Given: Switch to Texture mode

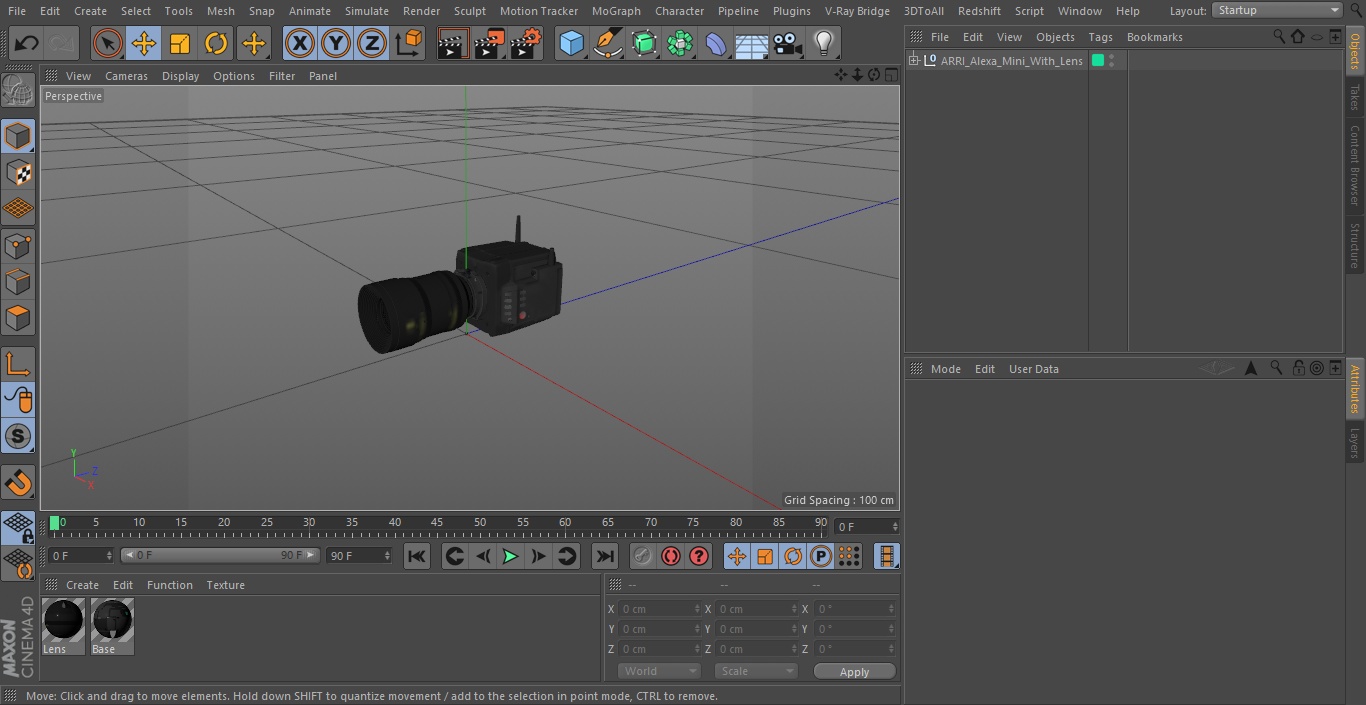Looking at the screenshot, I should [x=18, y=172].
